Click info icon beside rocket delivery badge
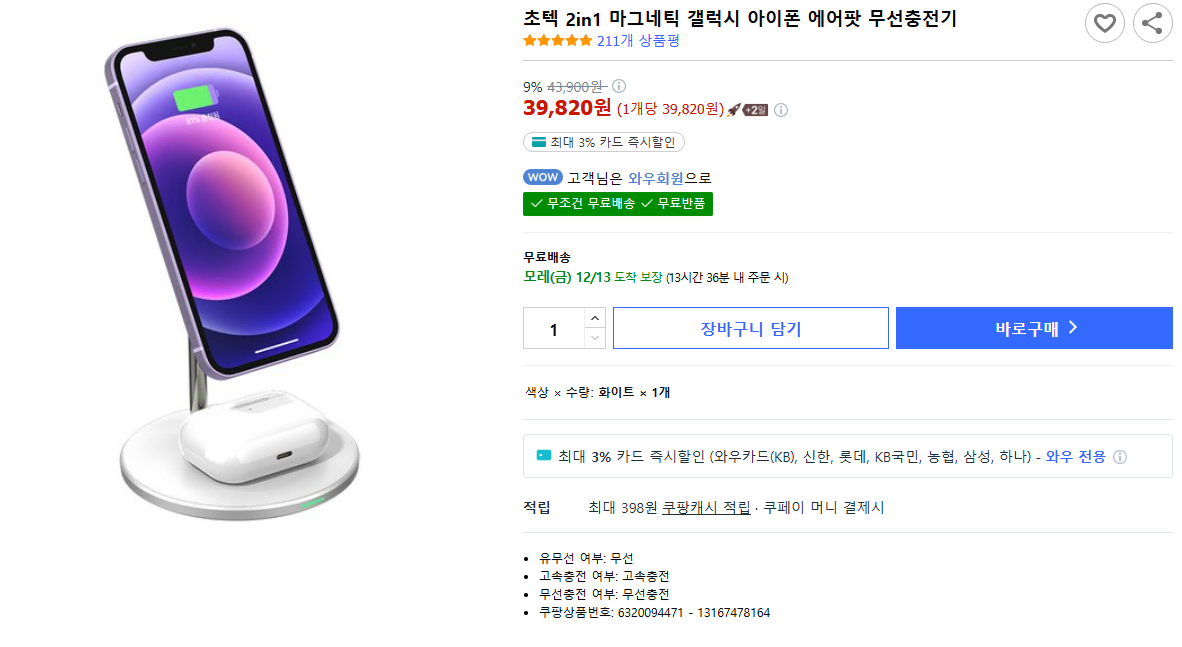The image size is (1182, 647). (781, 110)
